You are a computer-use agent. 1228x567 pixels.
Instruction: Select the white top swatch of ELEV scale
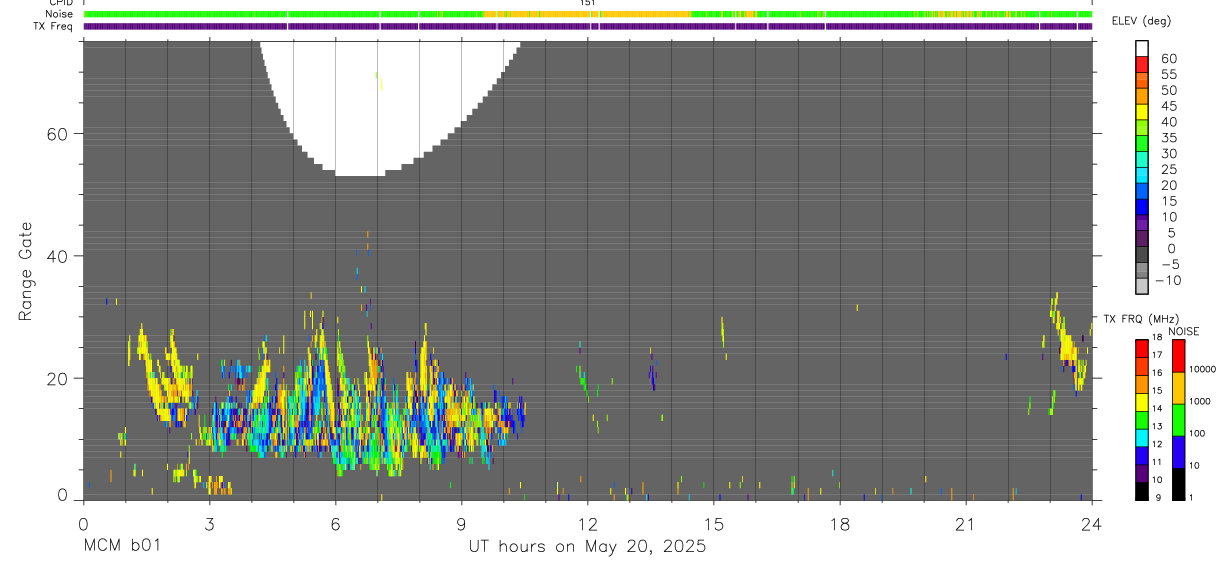point(1142,49)
